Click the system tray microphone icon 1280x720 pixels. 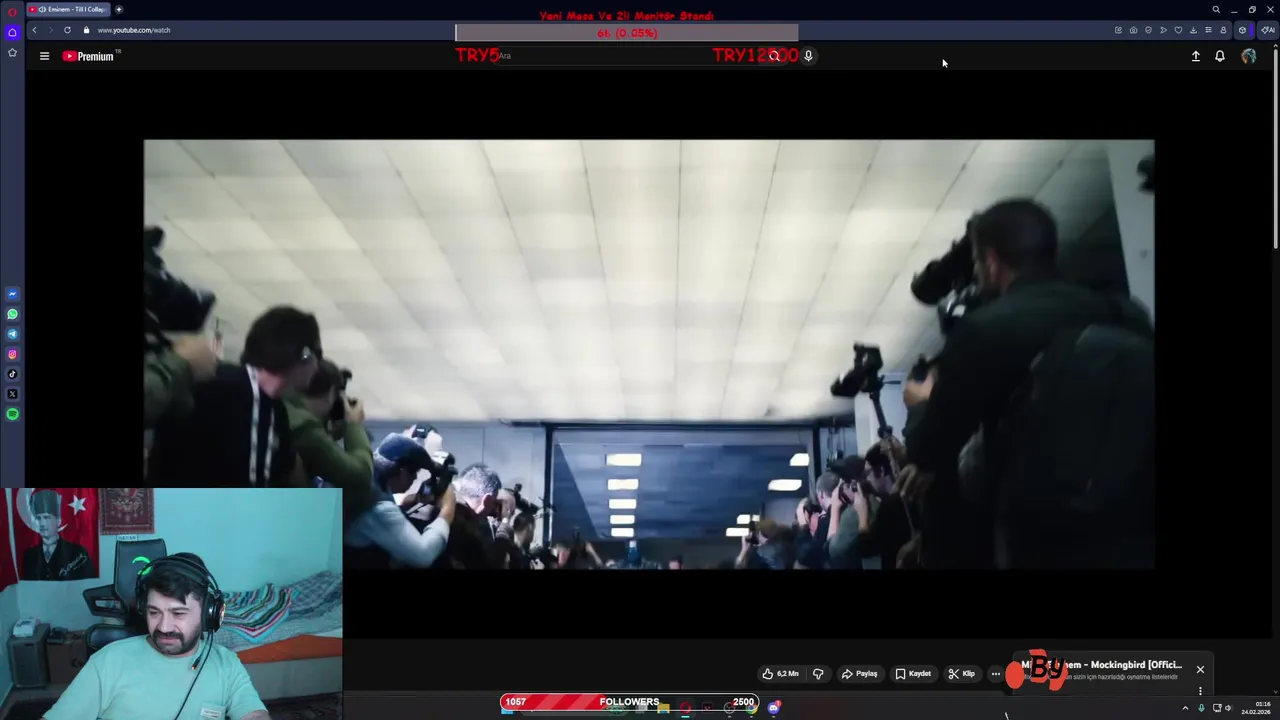click(x=1201, y=708)
